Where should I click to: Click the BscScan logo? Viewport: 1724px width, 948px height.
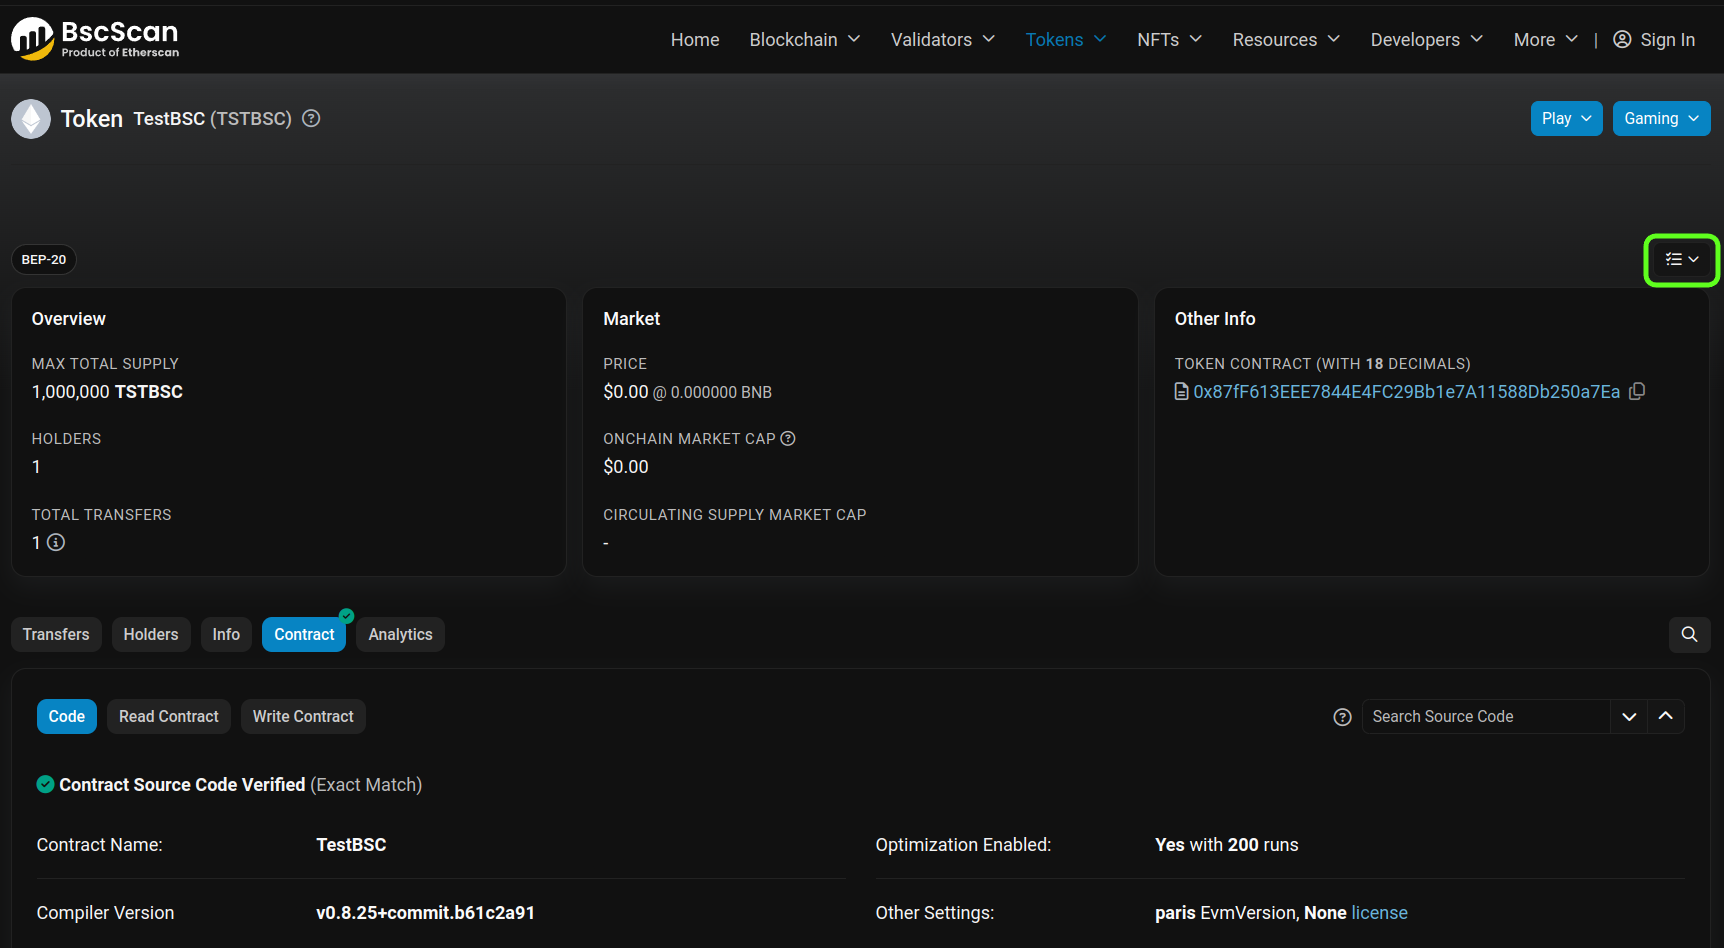[95, 39]
